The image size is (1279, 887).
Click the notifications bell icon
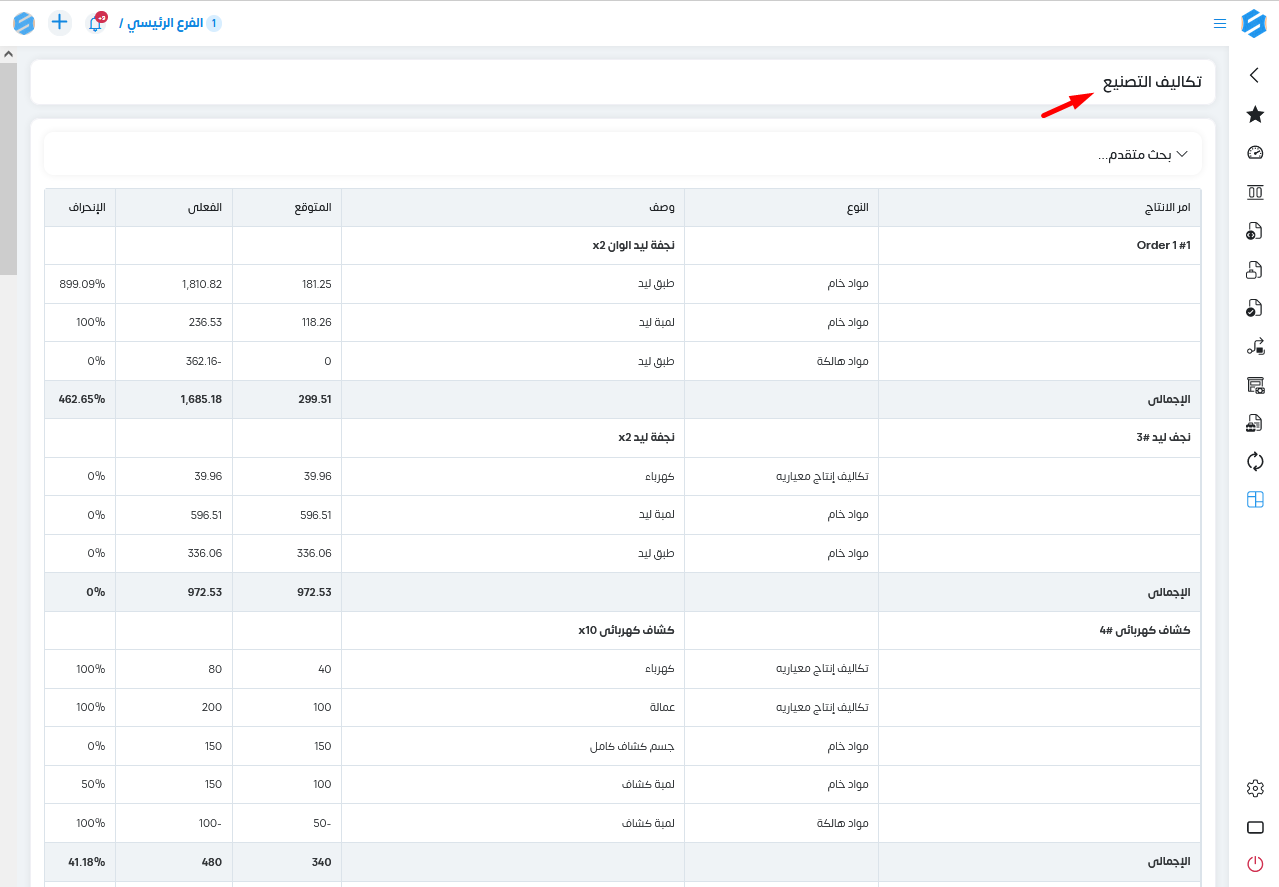tap(96, 23)
